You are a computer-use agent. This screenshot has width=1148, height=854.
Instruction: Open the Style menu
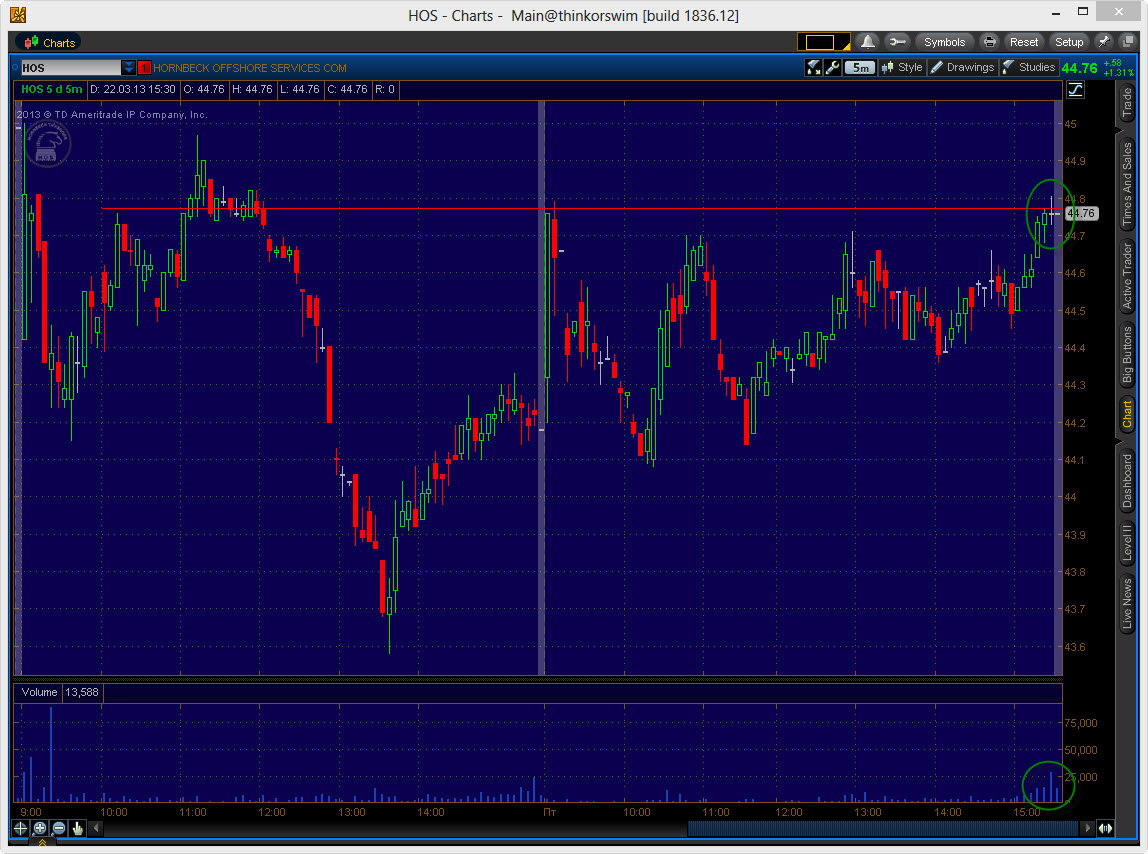click(x=902, y=67)
